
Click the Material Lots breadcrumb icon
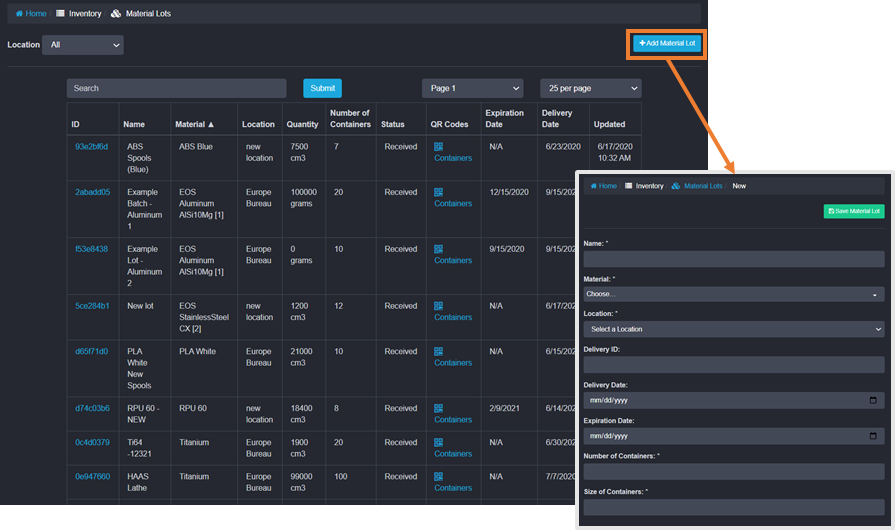116,13
